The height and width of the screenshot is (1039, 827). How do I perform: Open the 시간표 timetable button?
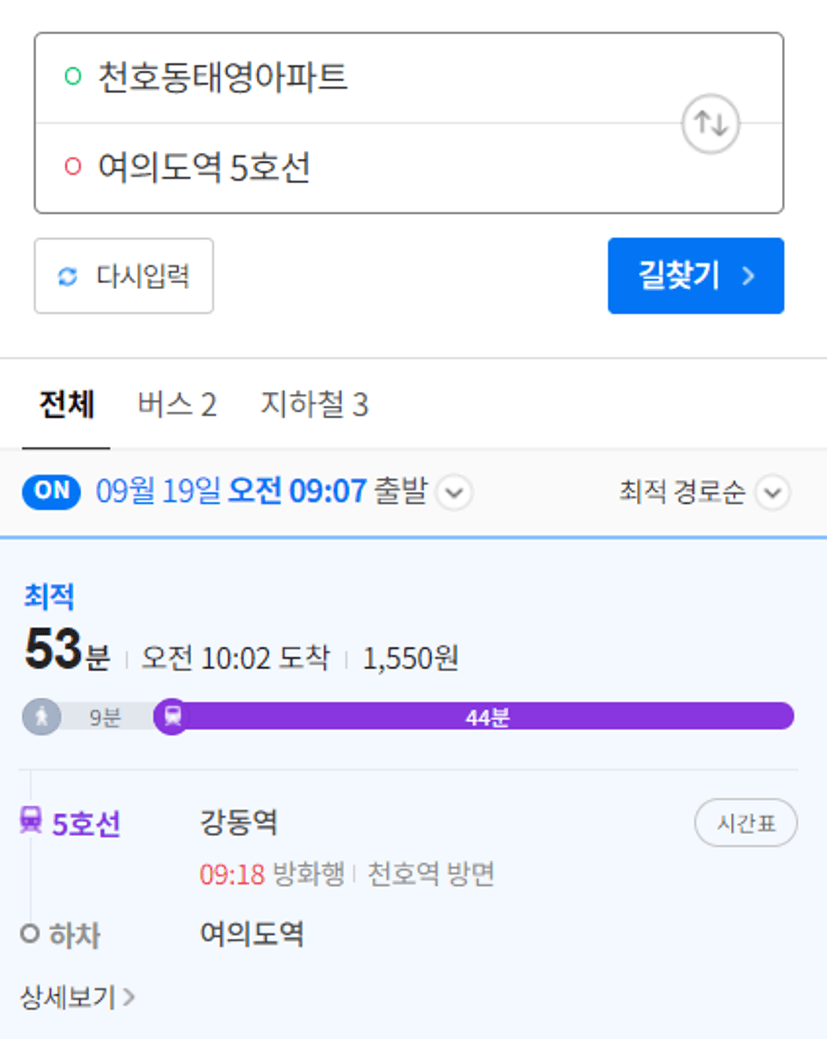click(x=745, y=823)
